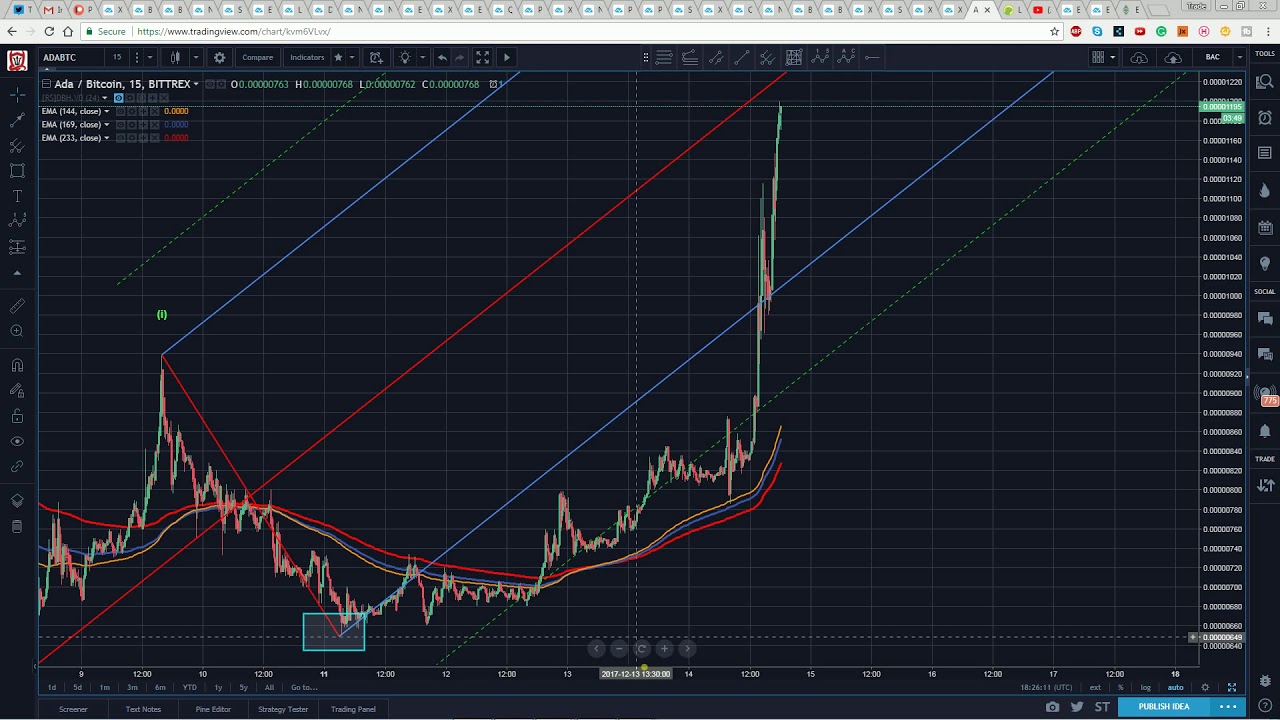Screen dimensions: 1280x720
Task: Open the EMA (233, close) indicator dropdown
Action: [106, 137]
